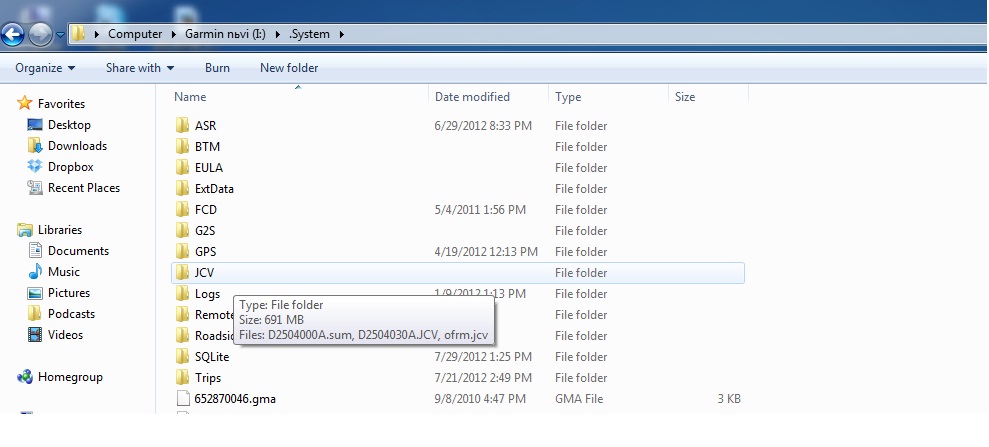Click the Back navigation arrow button
989x447 pixels.
(13, 34)
